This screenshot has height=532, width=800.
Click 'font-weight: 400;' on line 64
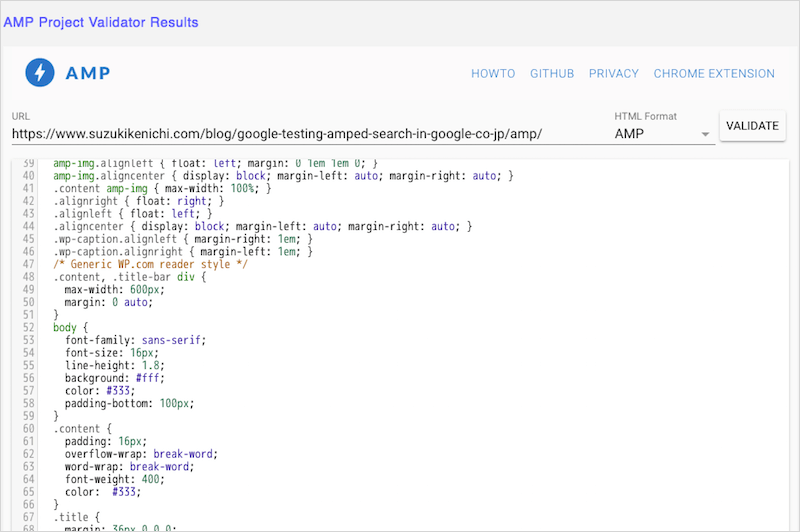tap(115, 479)
